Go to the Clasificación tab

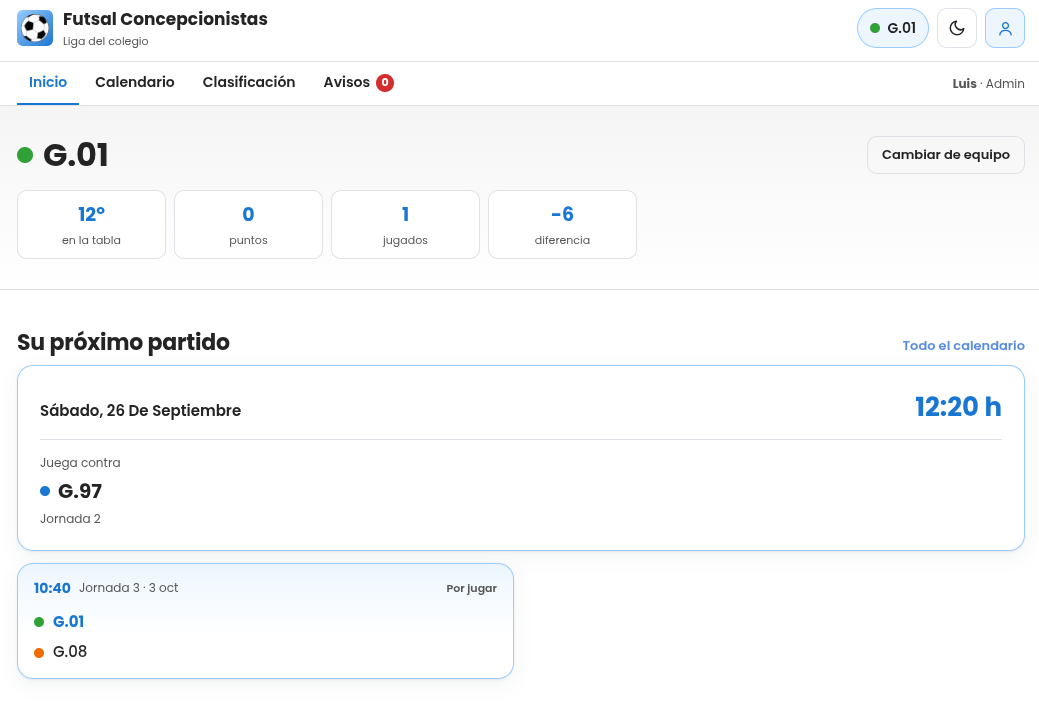[x=249, y=83]
